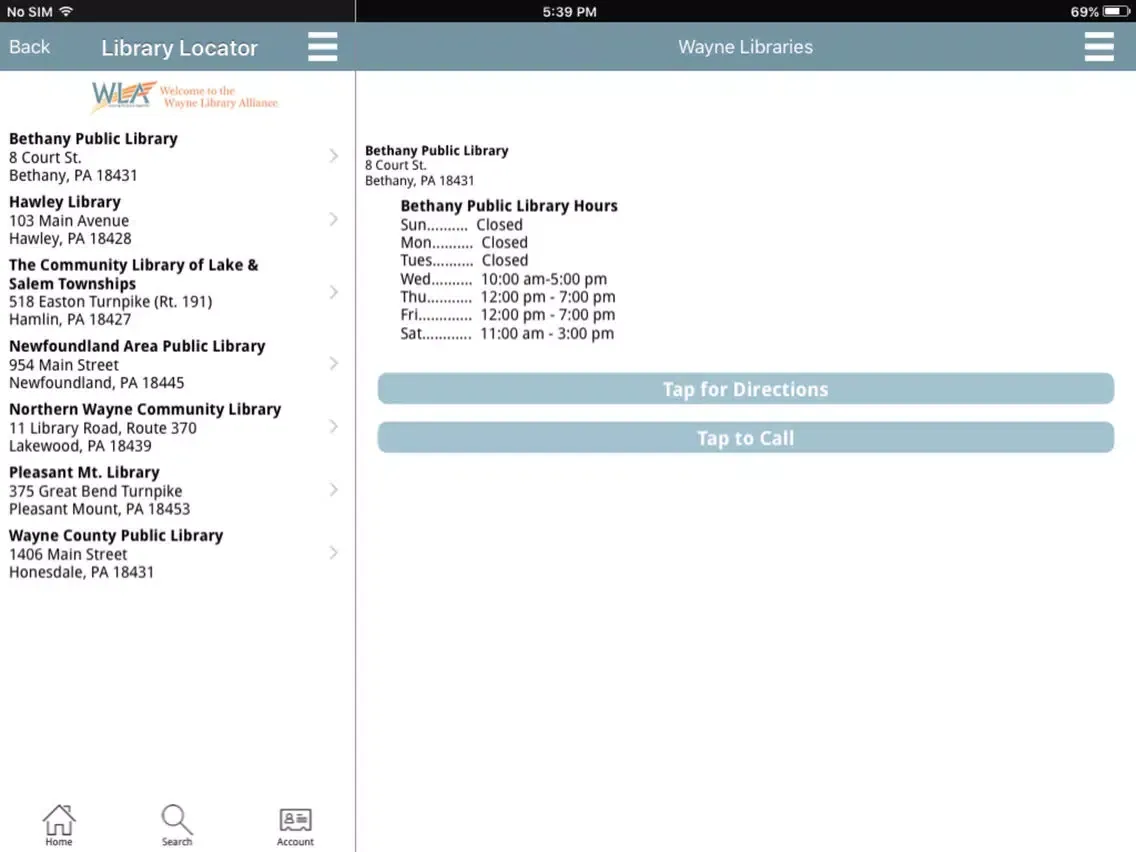The width and height of the screenshot is (1136, 852).
Task: Tap the Library Locator header title
Action: (x=179, y=48)
